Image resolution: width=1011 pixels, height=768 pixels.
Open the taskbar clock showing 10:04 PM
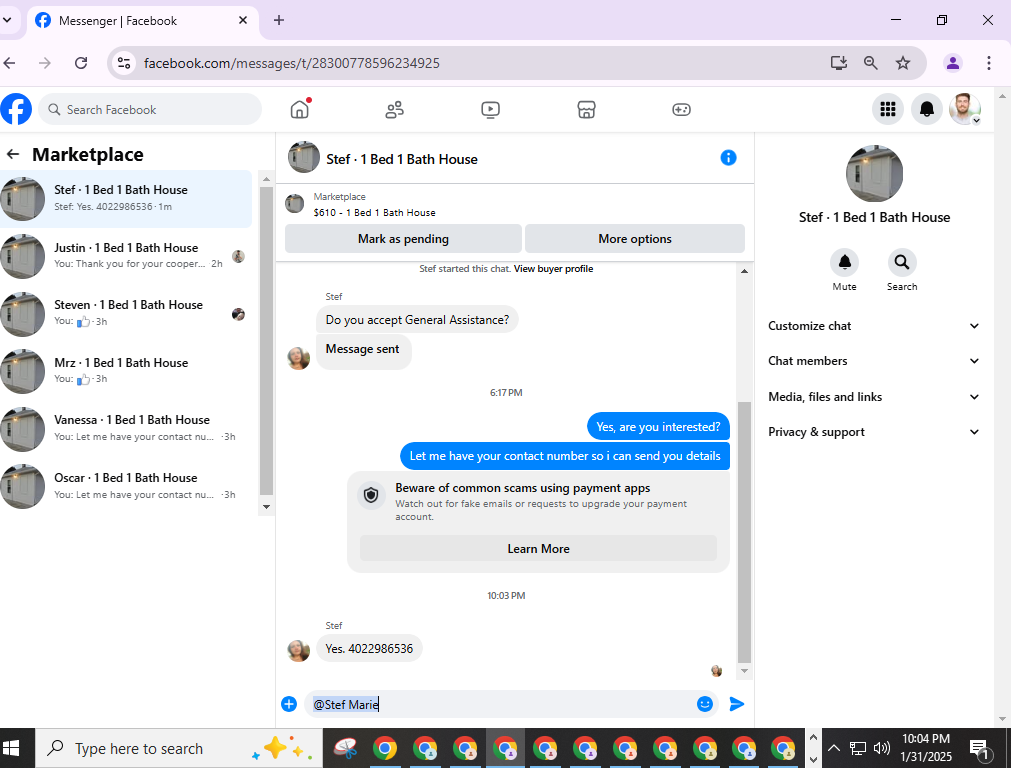[926, 748]
